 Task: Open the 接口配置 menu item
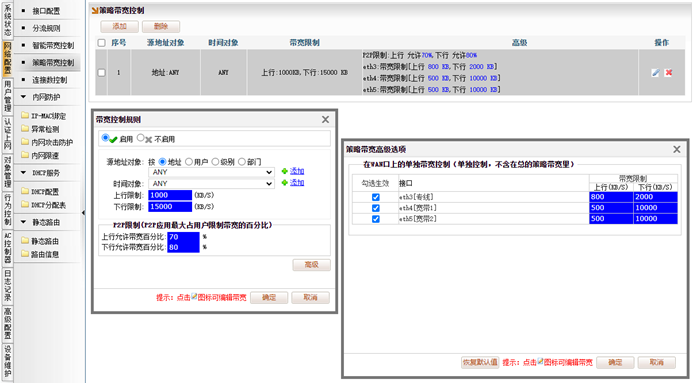pos(46,11)
